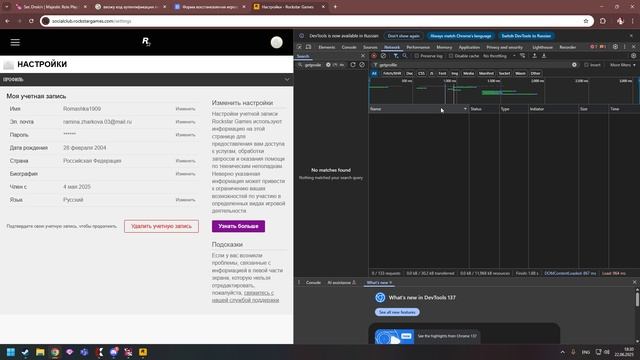Go back using the browser back arrow
This screenshot has width=640, height=360.
click(x=7, y=21)
